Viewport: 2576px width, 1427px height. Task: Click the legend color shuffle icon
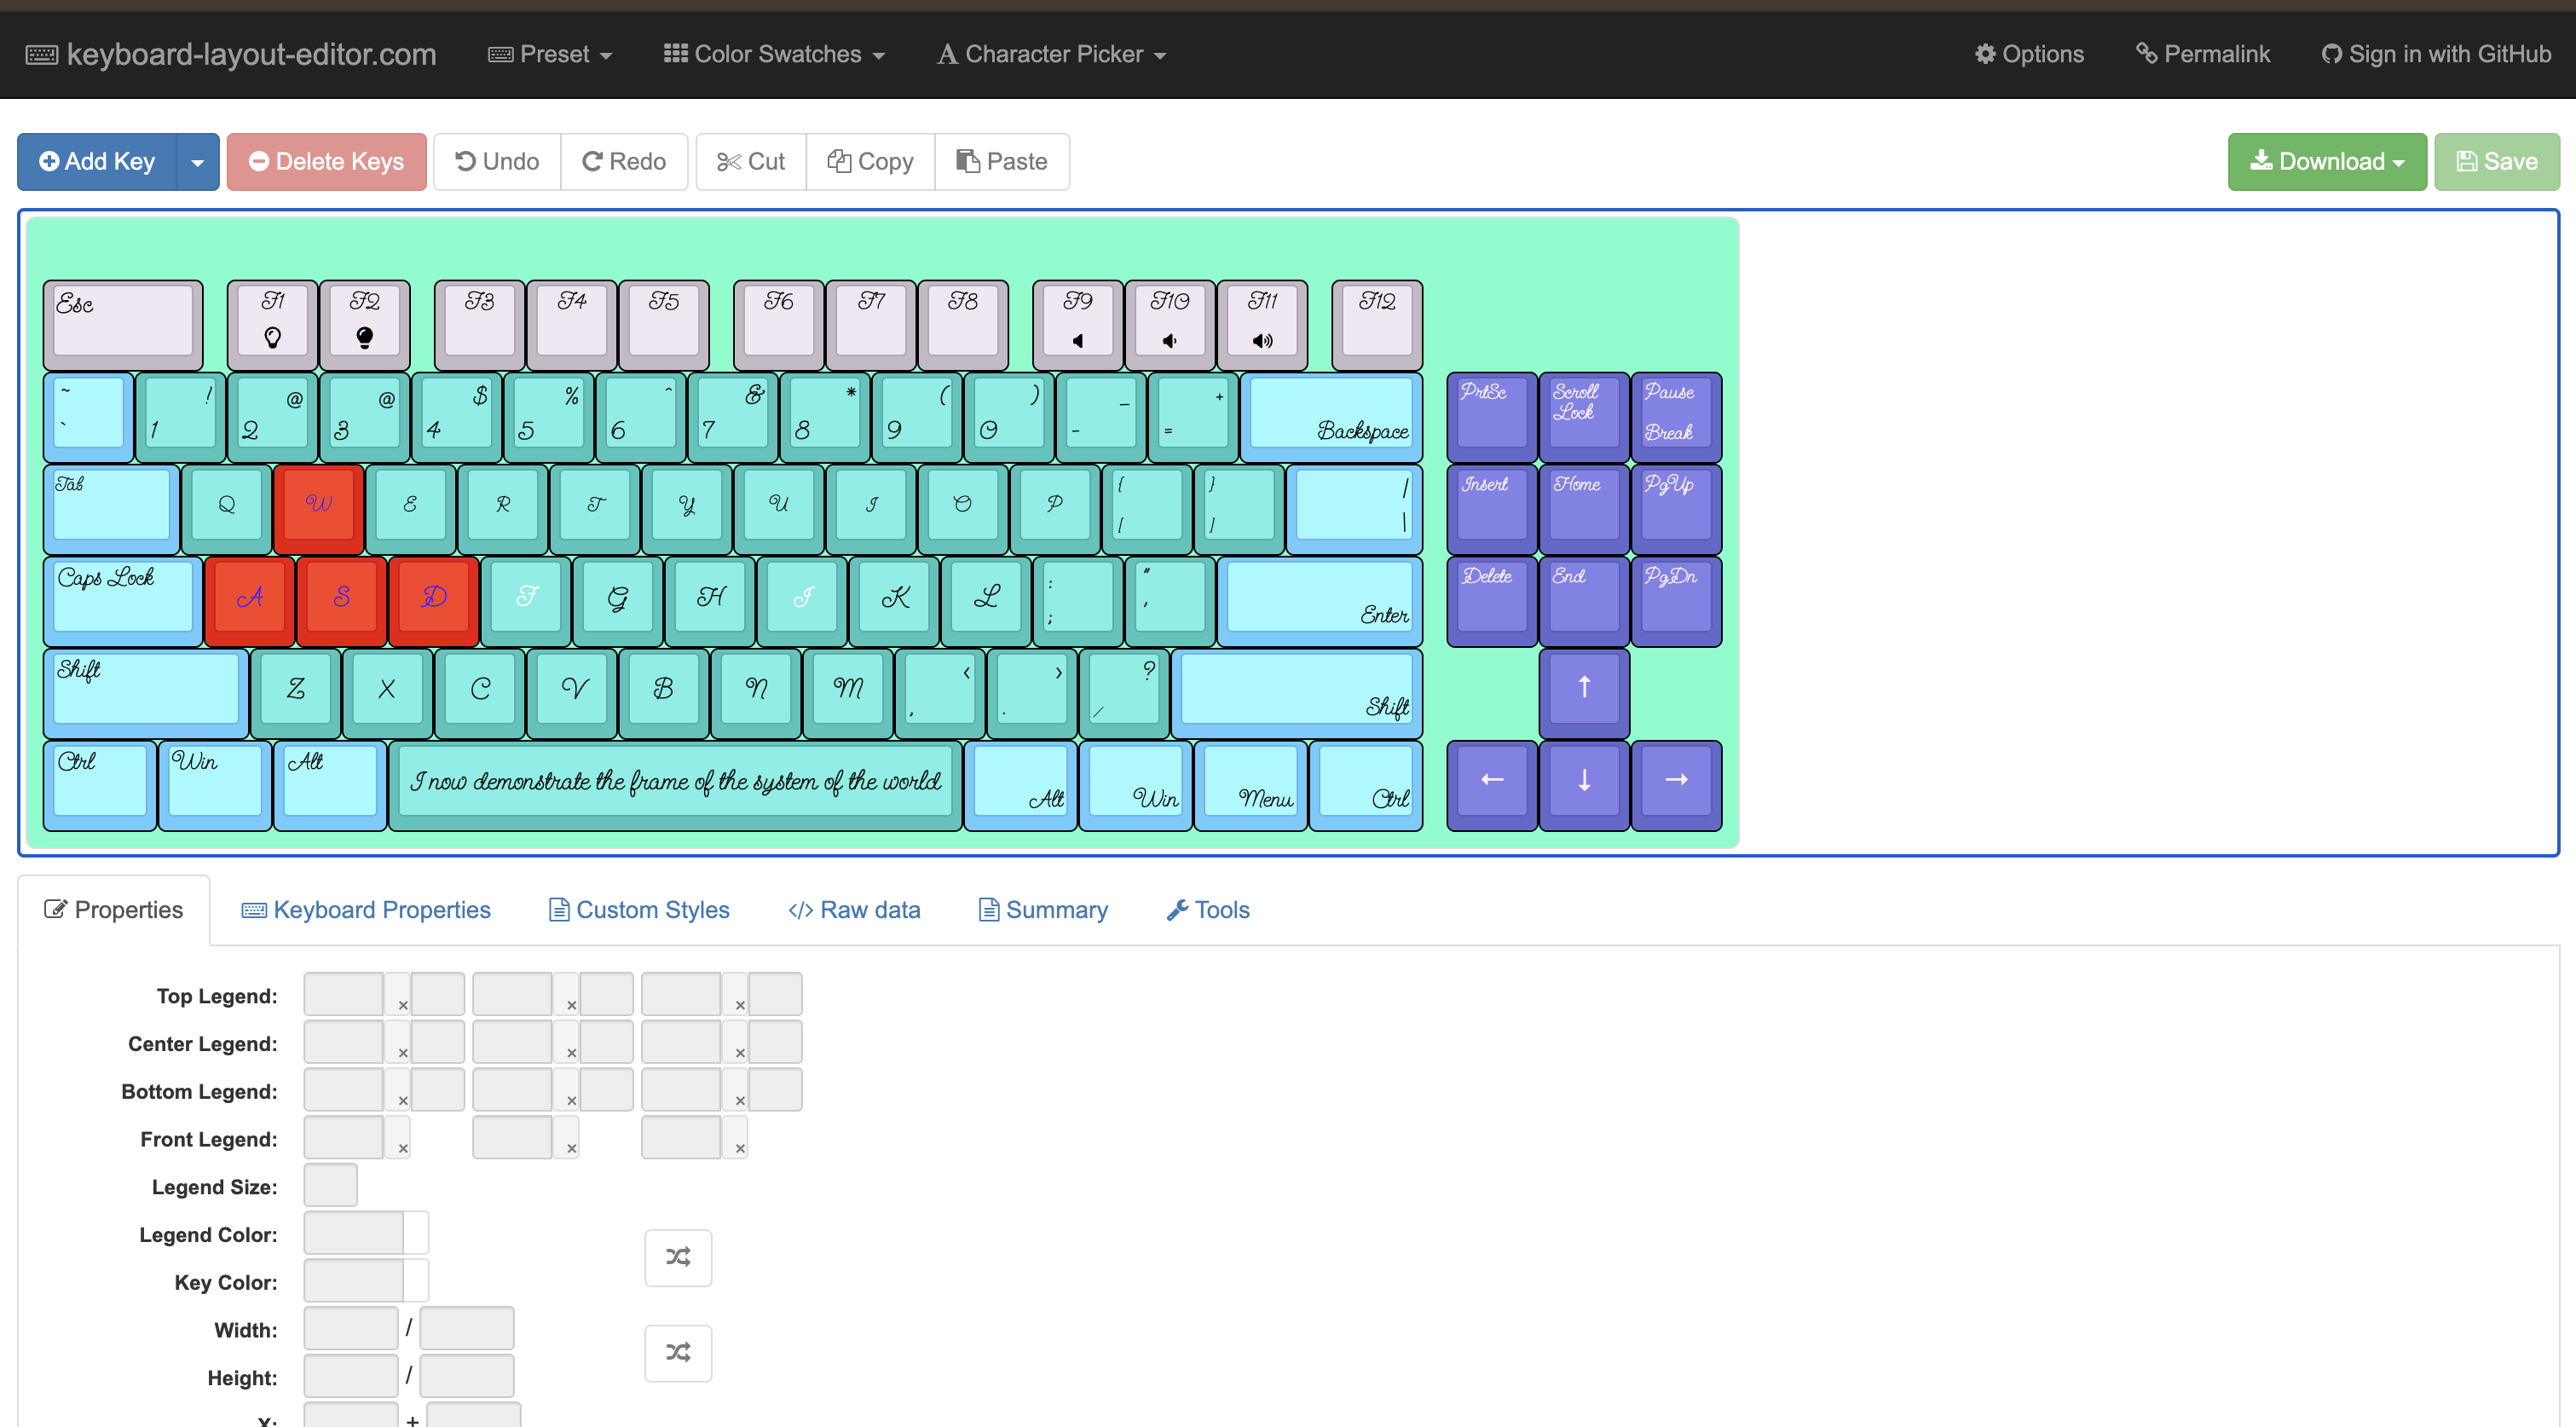(x=678, y=1257)
